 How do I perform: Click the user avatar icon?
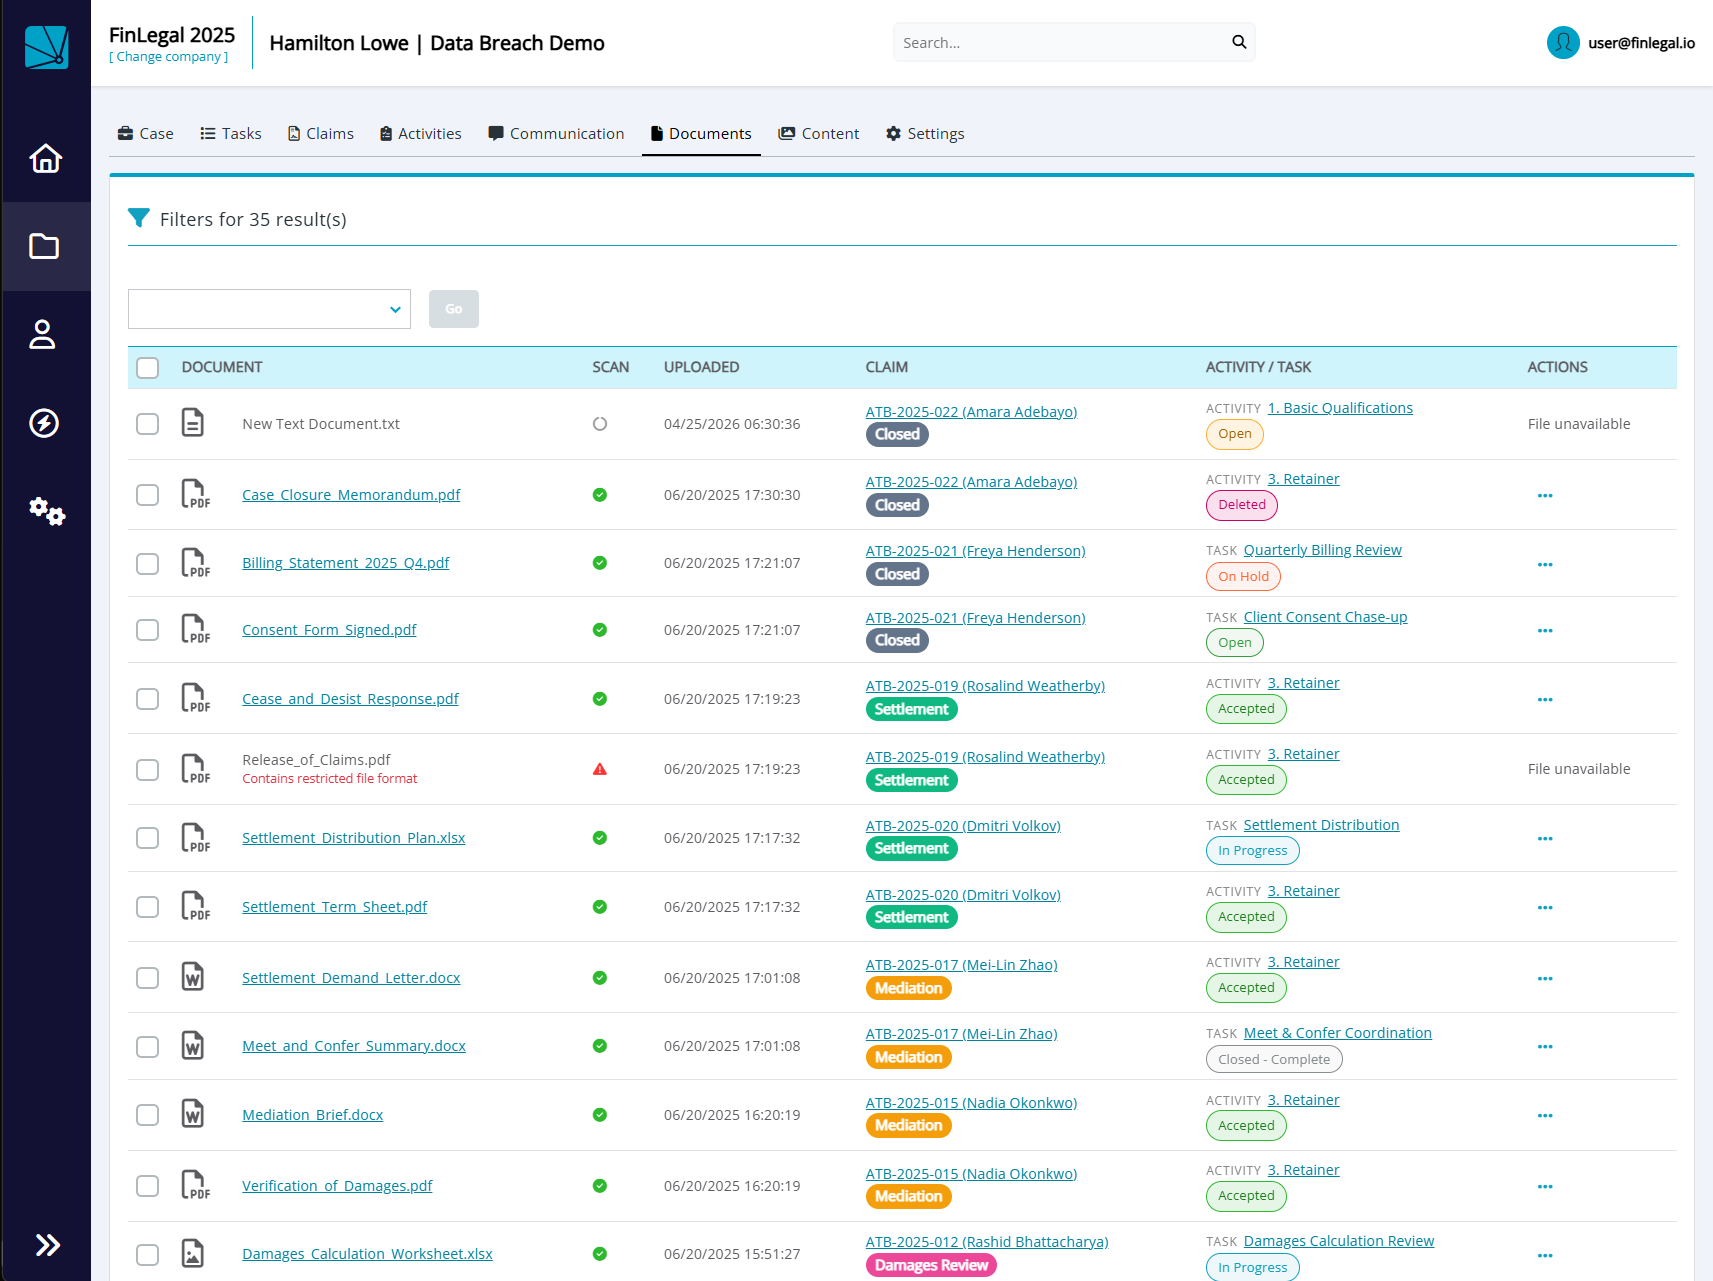coord(1563,42)
